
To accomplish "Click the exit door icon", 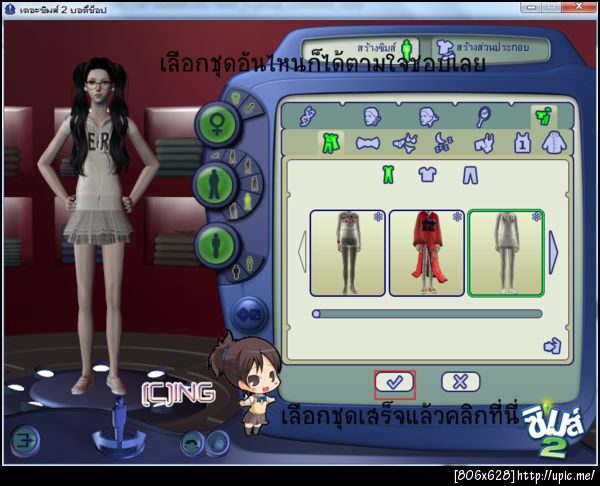I will coord(25,441).
